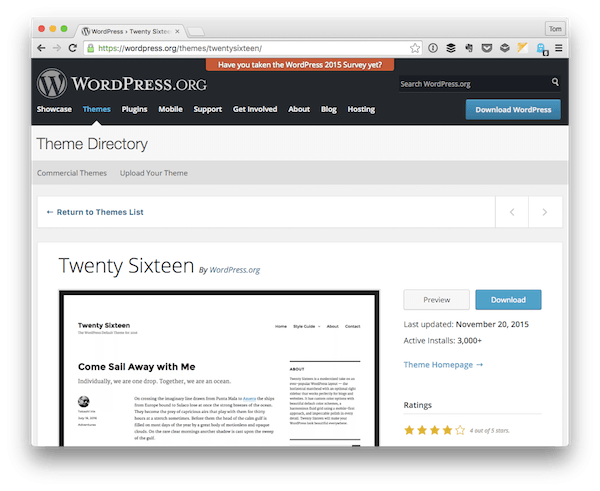
Task: Open a new browser tab
Action: [196, 31]
